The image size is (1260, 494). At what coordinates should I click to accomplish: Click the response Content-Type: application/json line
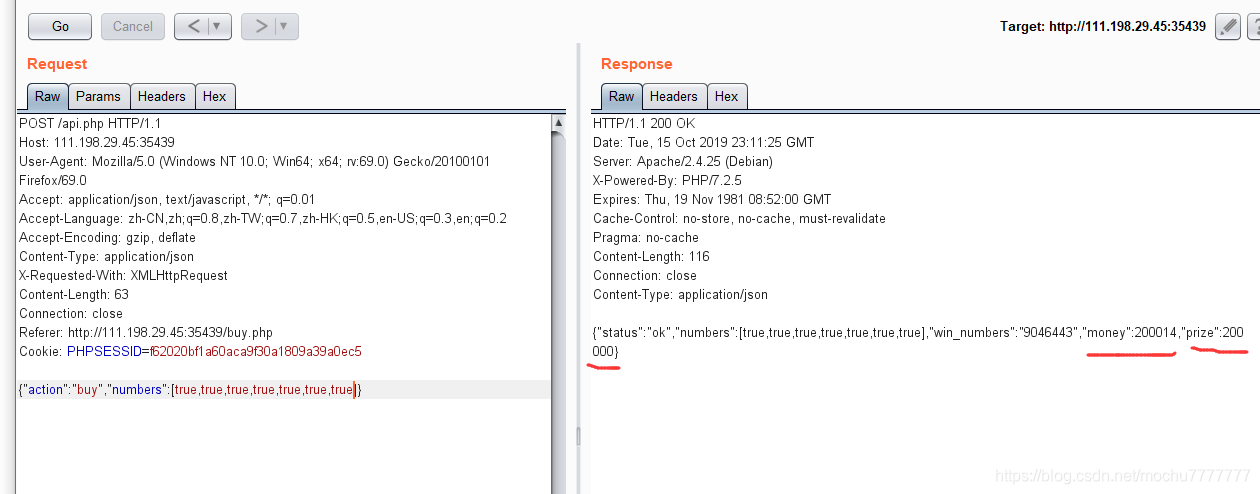coord(681,294)
